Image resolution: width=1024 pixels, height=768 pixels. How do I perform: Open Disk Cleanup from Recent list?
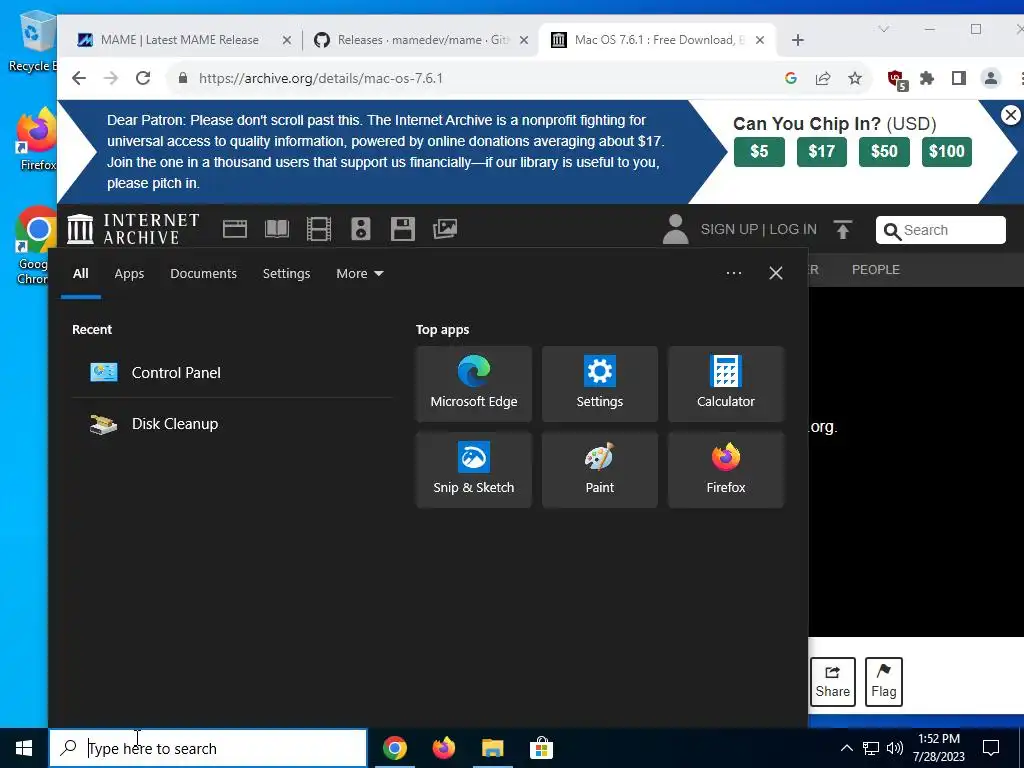[232, 424]
